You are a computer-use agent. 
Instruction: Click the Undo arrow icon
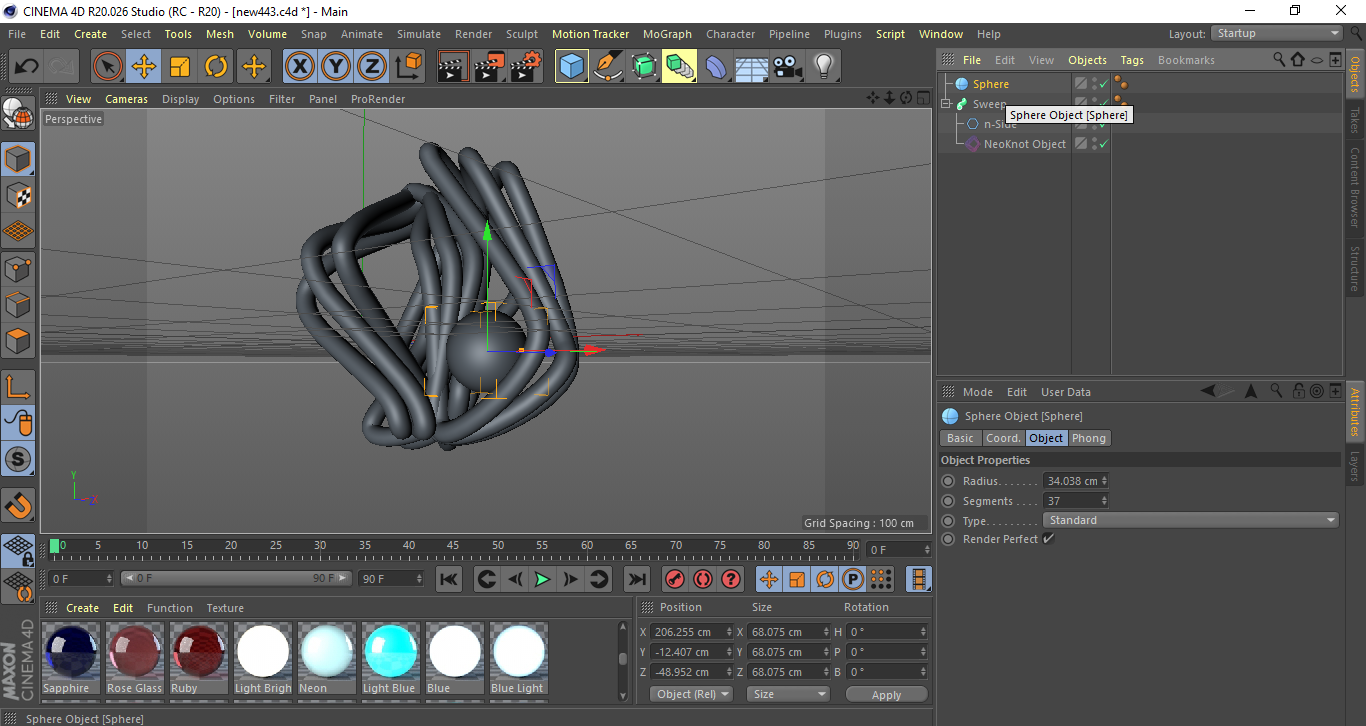coord(27,67)
